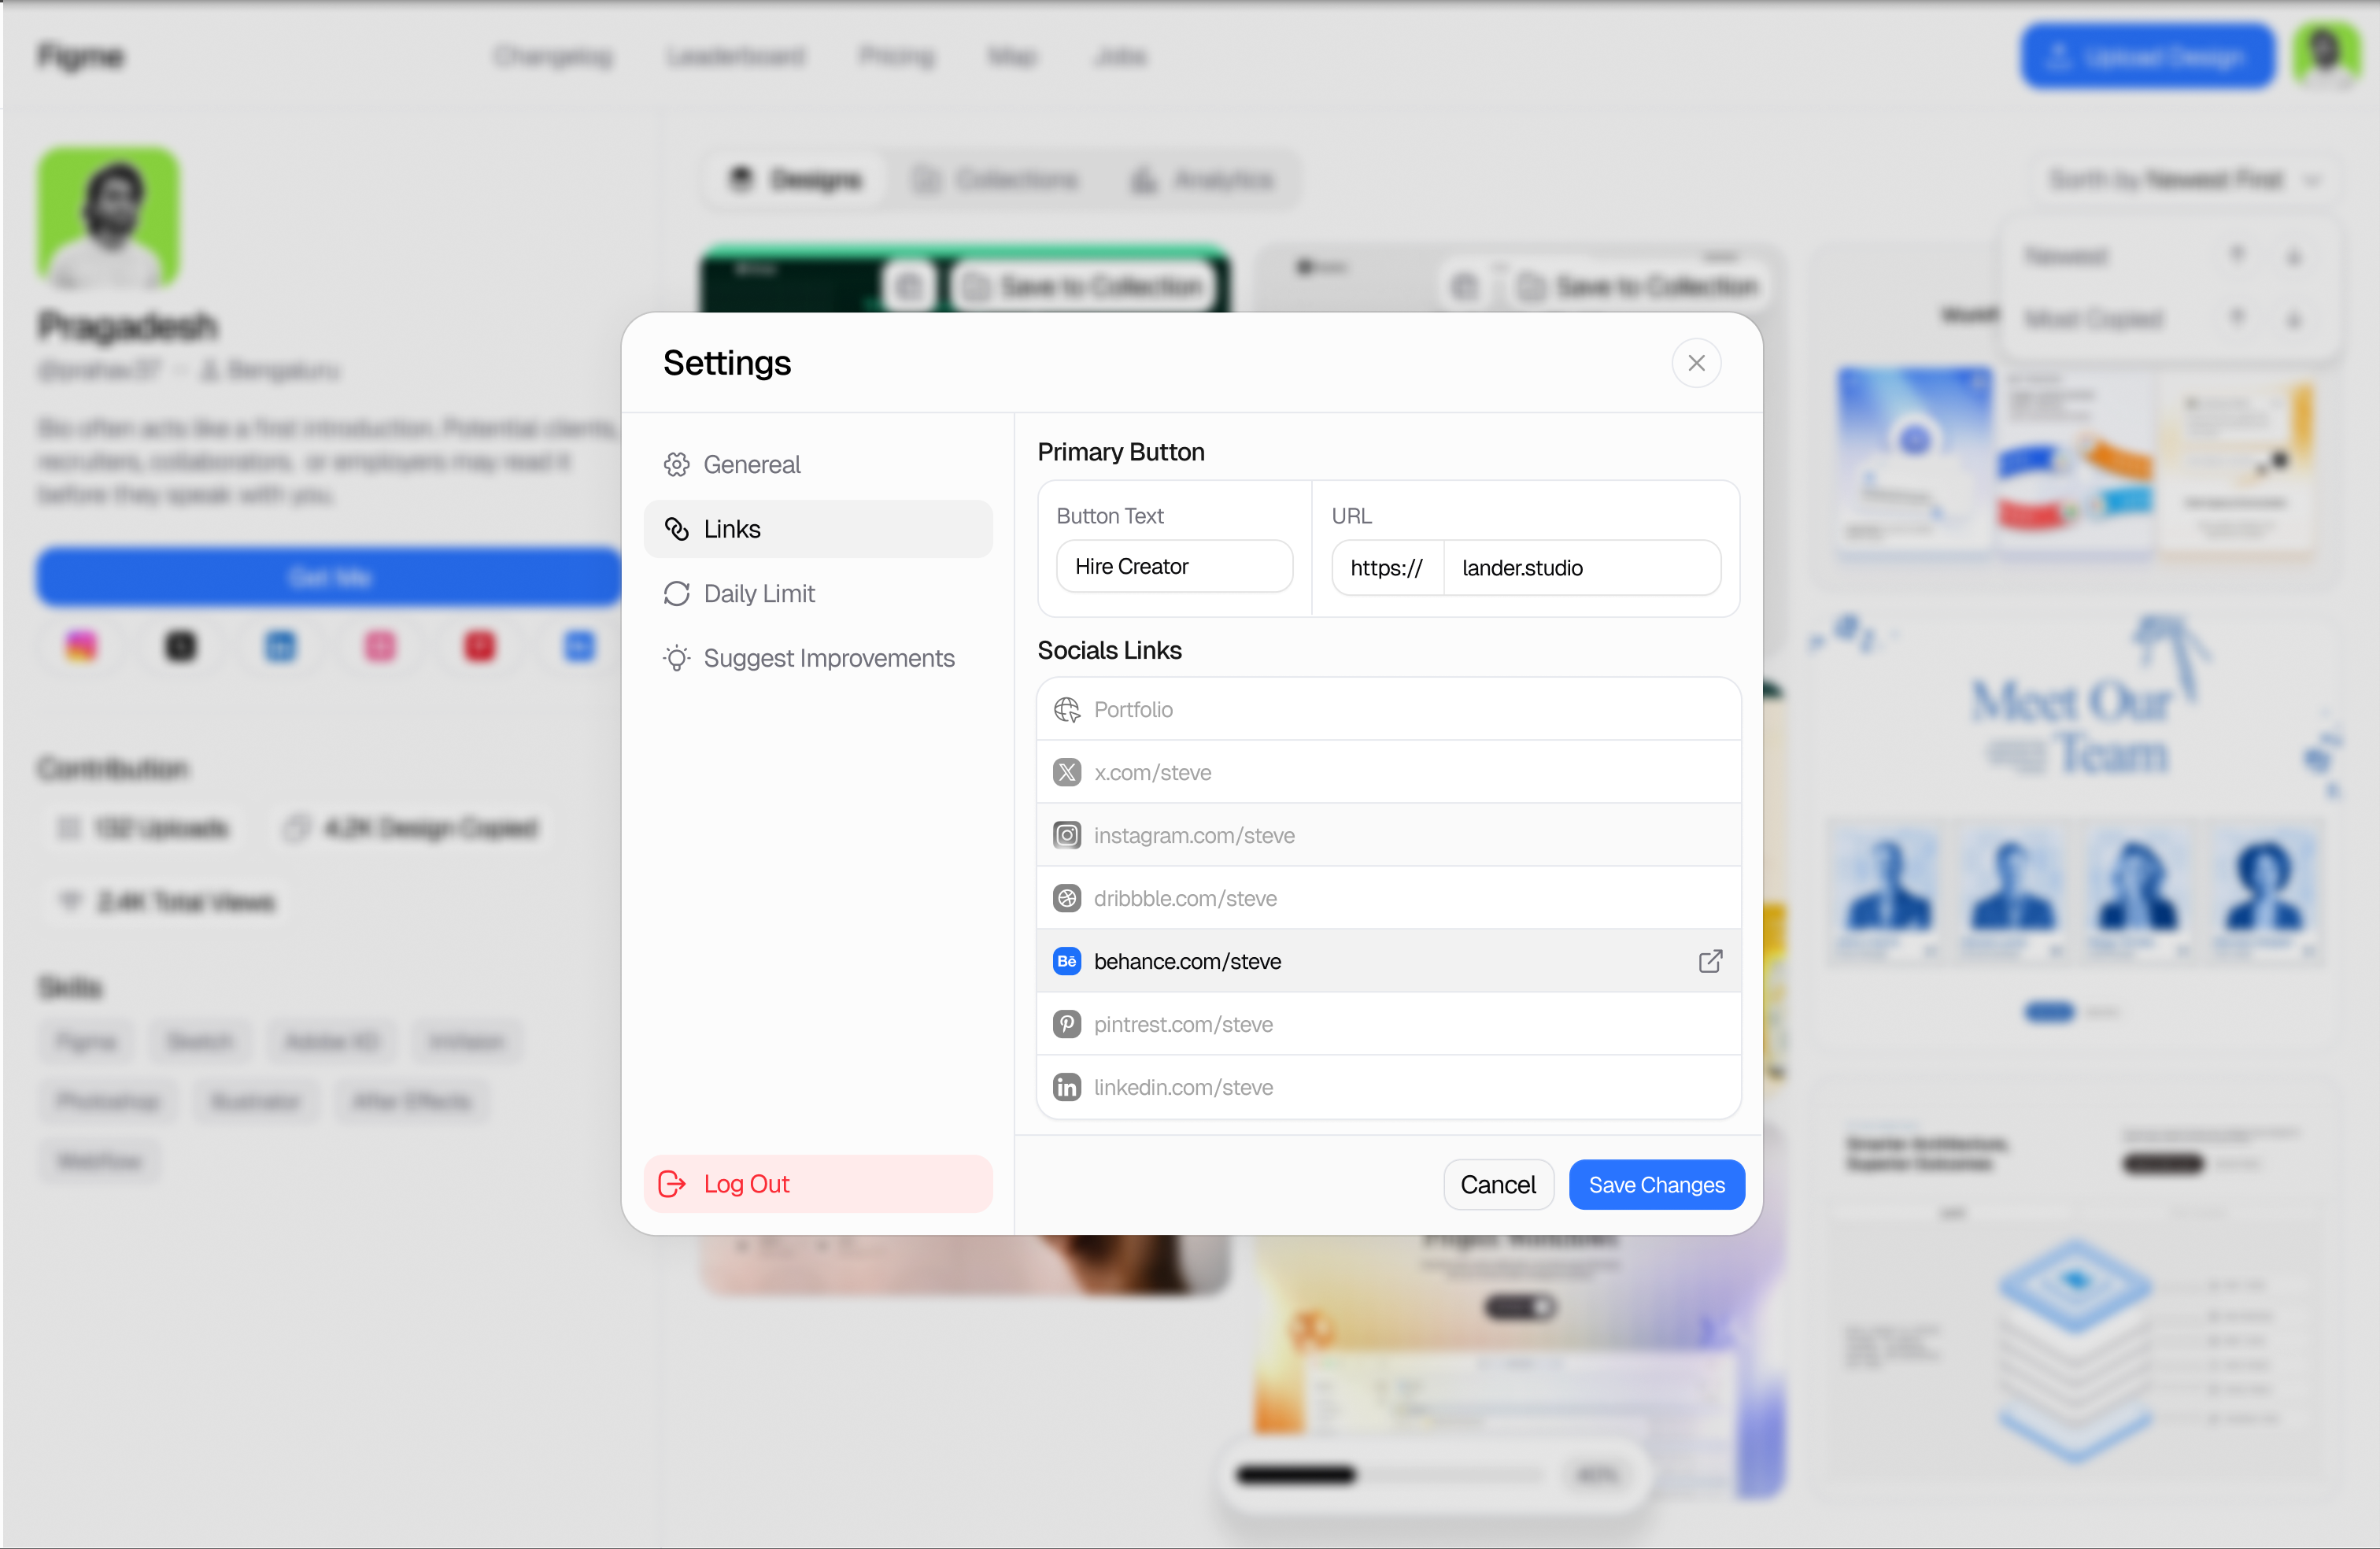Click the Log Out button
Image resolution: width=2380 pixels, height=1549 pixels.
(818, 1184)
